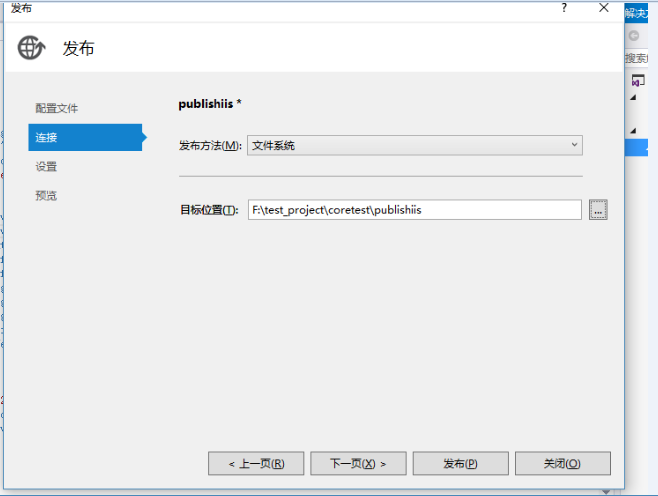
Task: Go to the 设置 step
Action: 46,167
